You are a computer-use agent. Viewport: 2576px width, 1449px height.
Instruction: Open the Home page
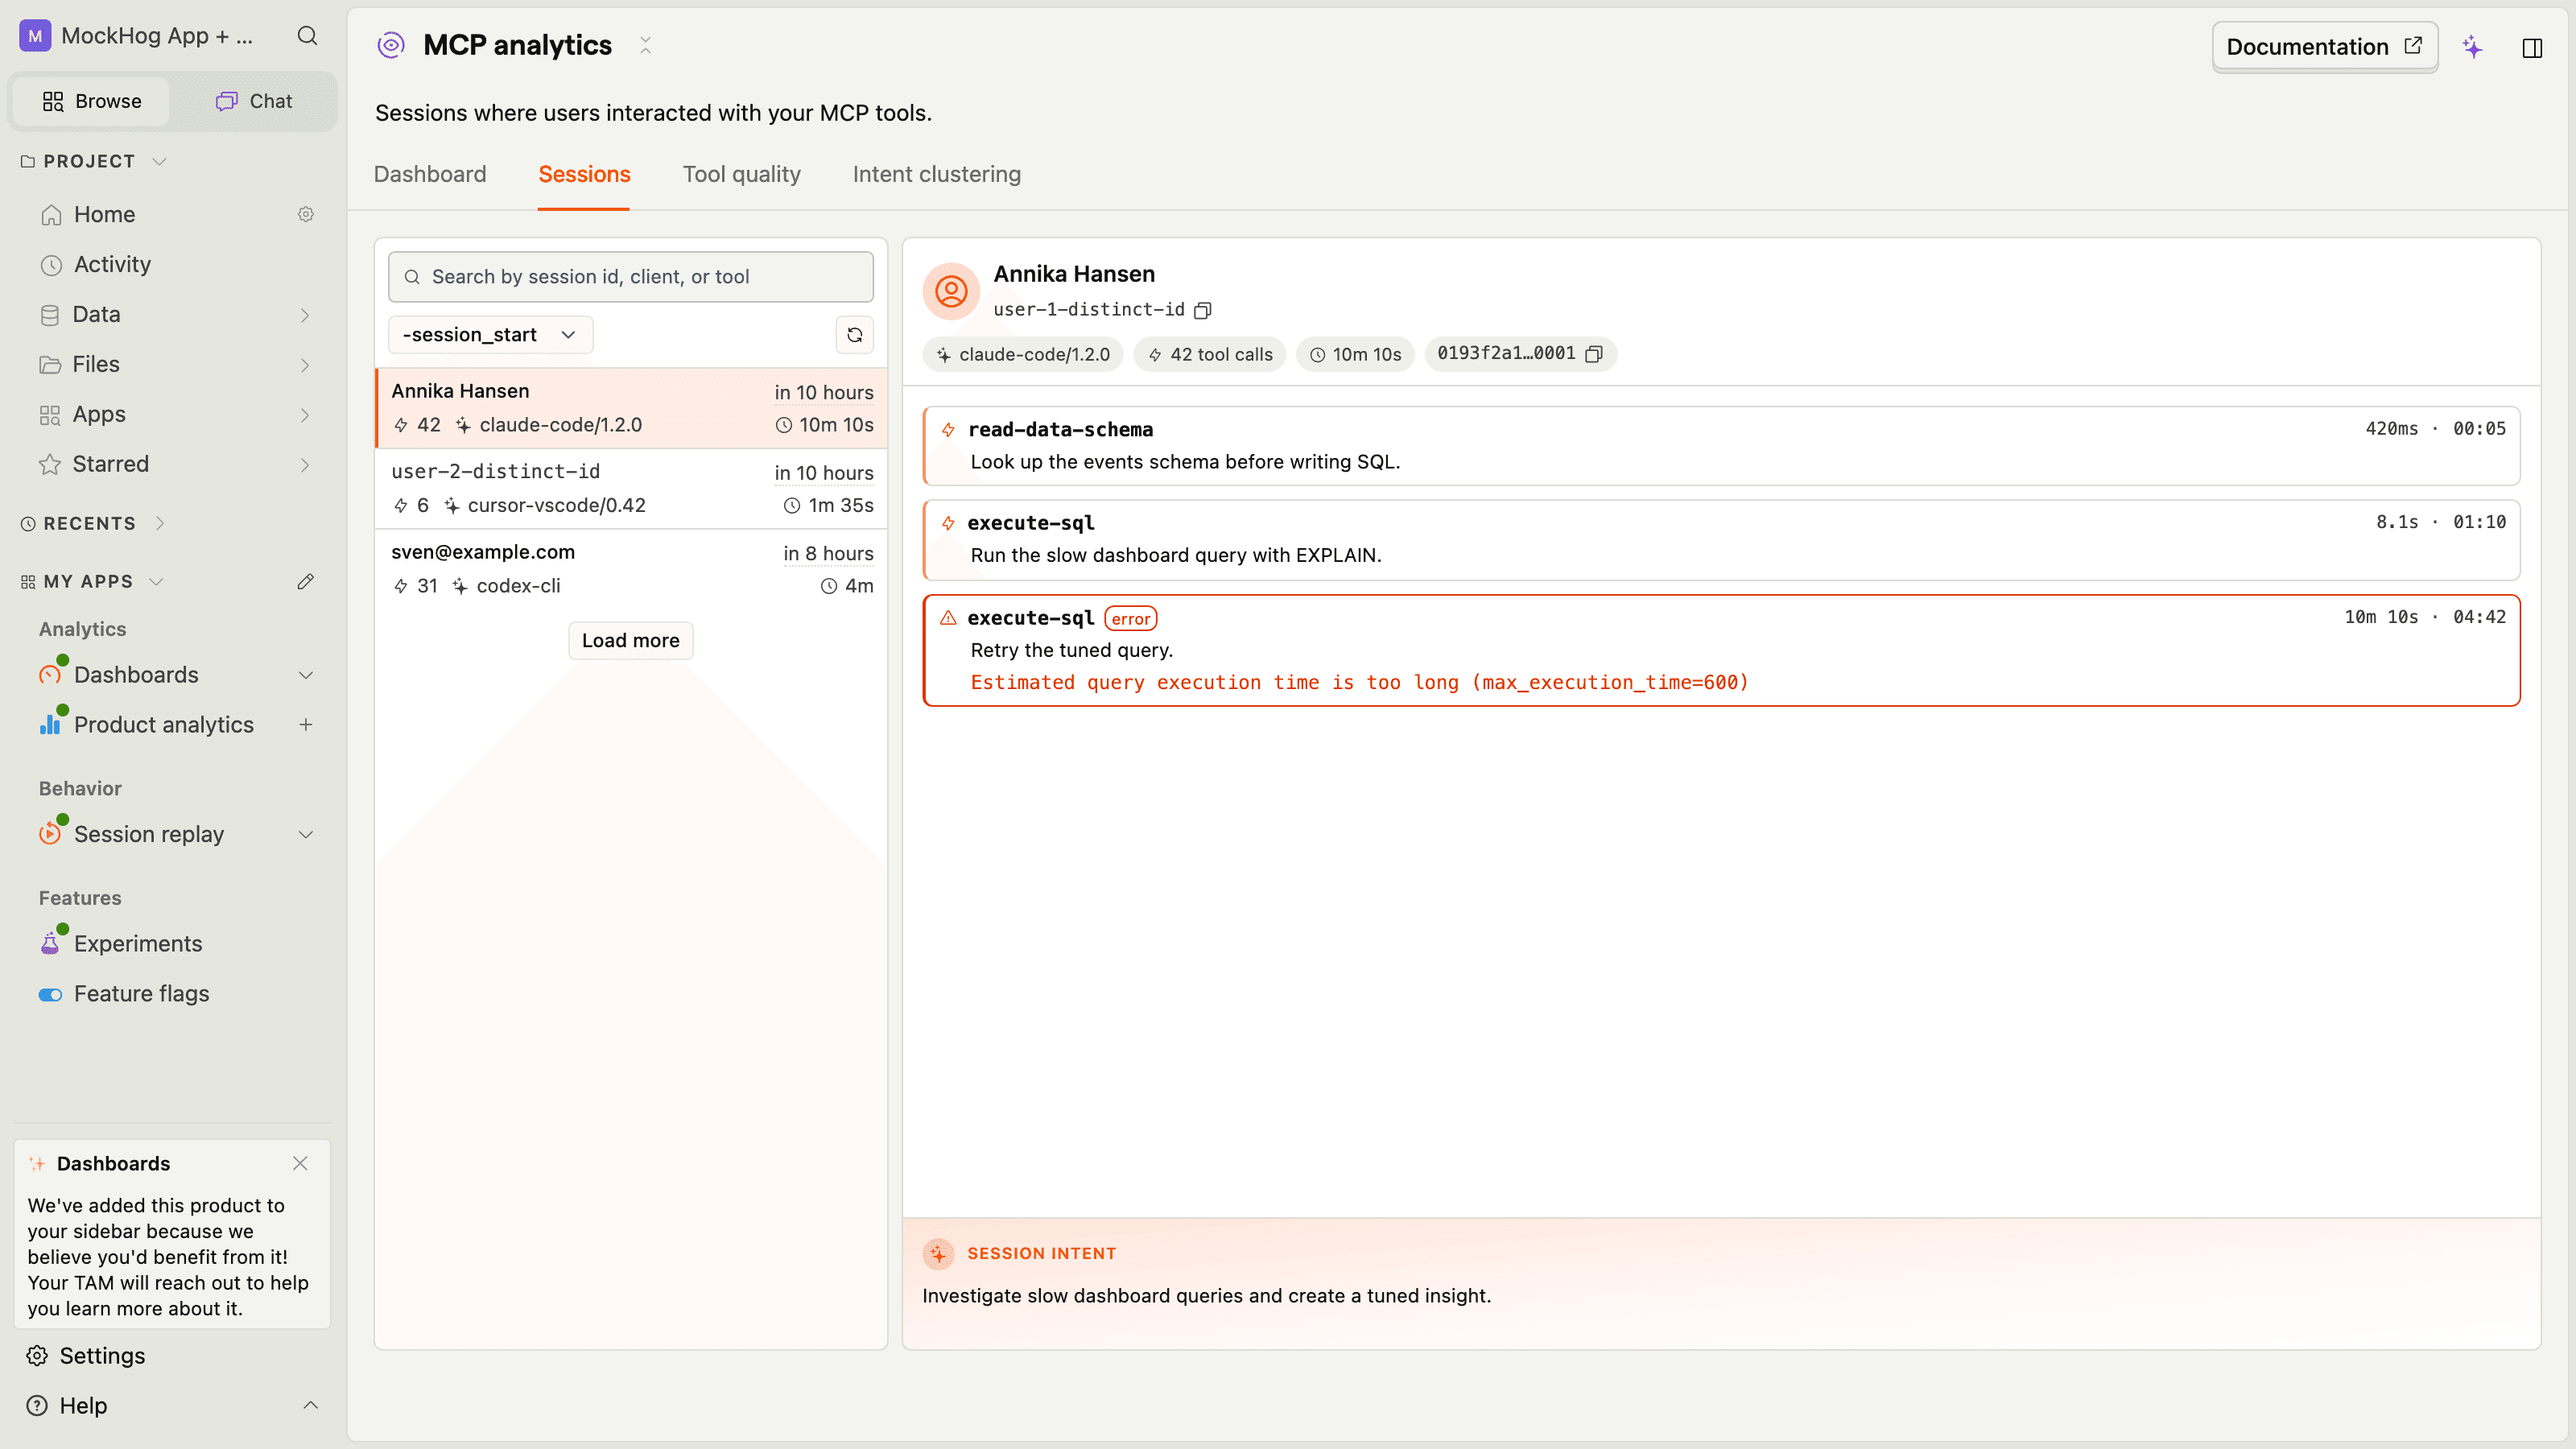pyautogui.click(x=104, y=214)
